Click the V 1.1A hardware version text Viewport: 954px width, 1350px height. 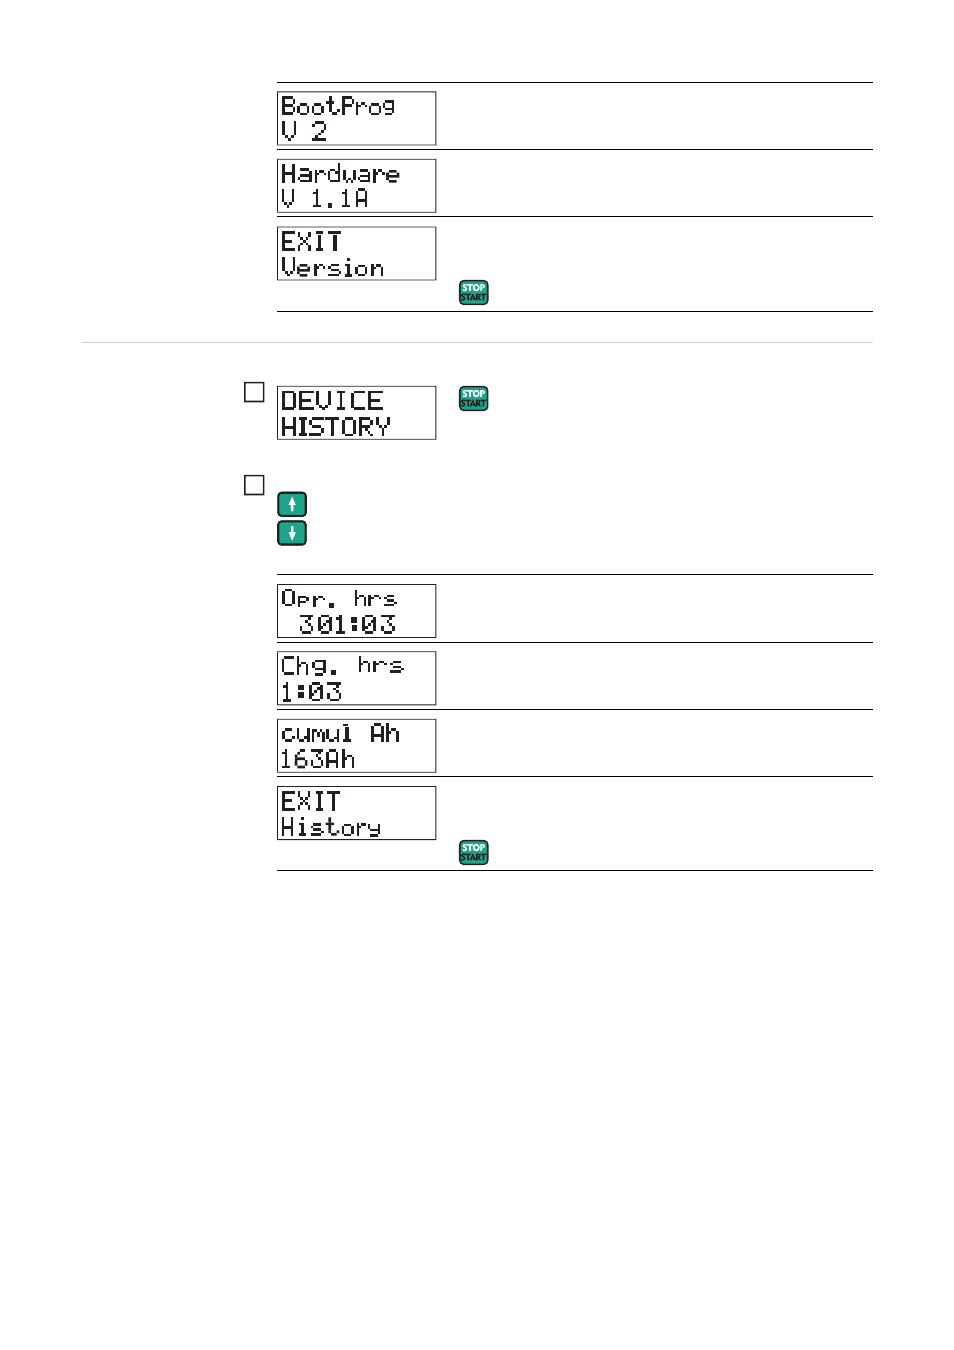click(325, 199)
